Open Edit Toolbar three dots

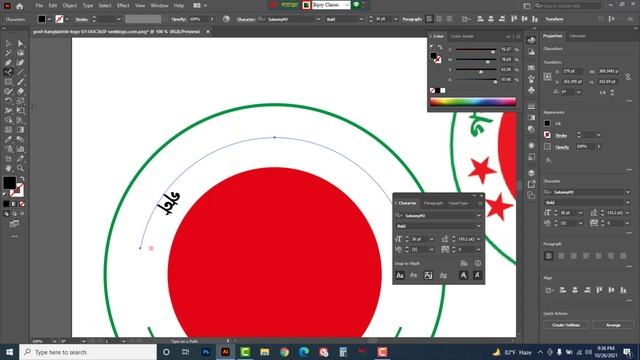[14, 236]
